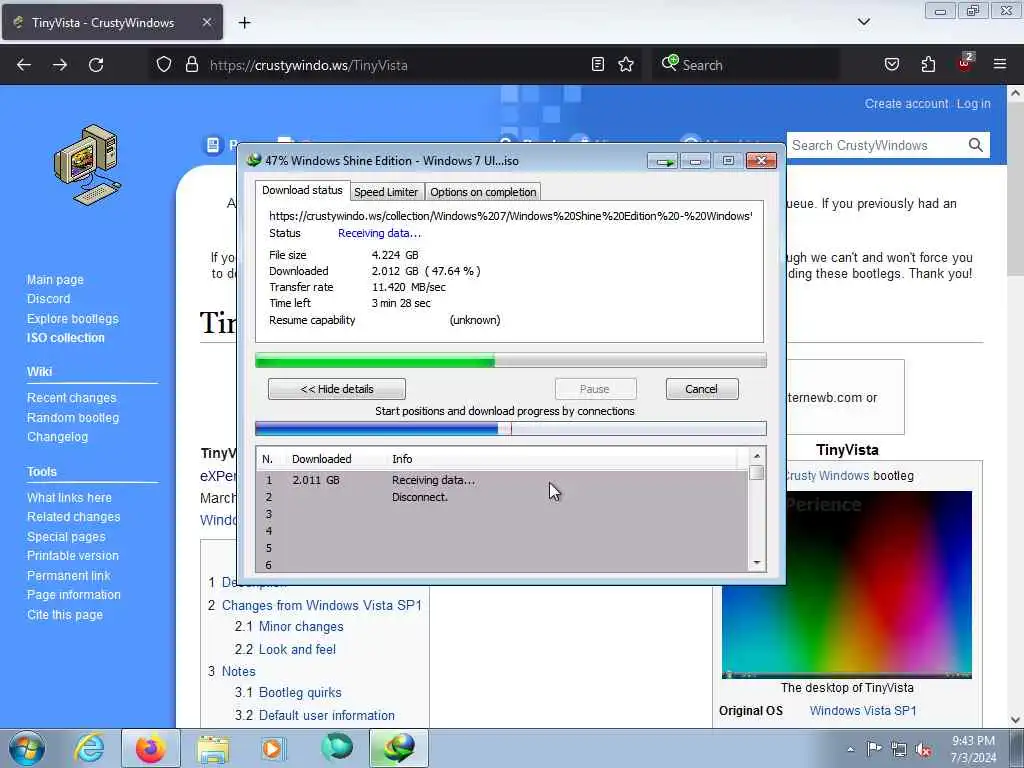
Task: Cancel the Windows Shine Edition download
Action: pyautogui.click(x=702, y=389)
